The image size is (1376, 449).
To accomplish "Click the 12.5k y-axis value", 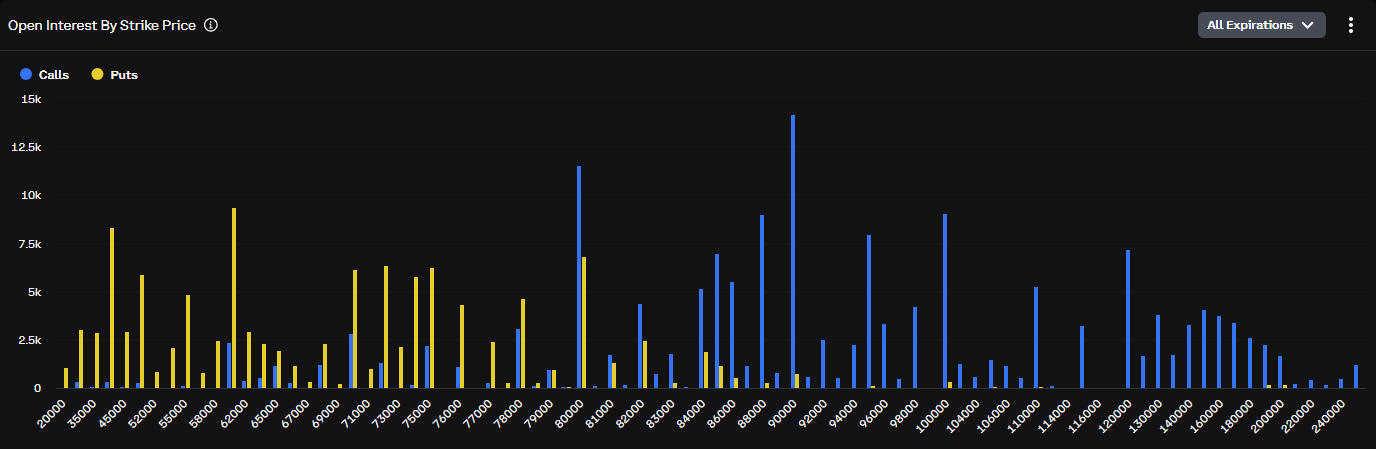I will [x=25, y=147].
